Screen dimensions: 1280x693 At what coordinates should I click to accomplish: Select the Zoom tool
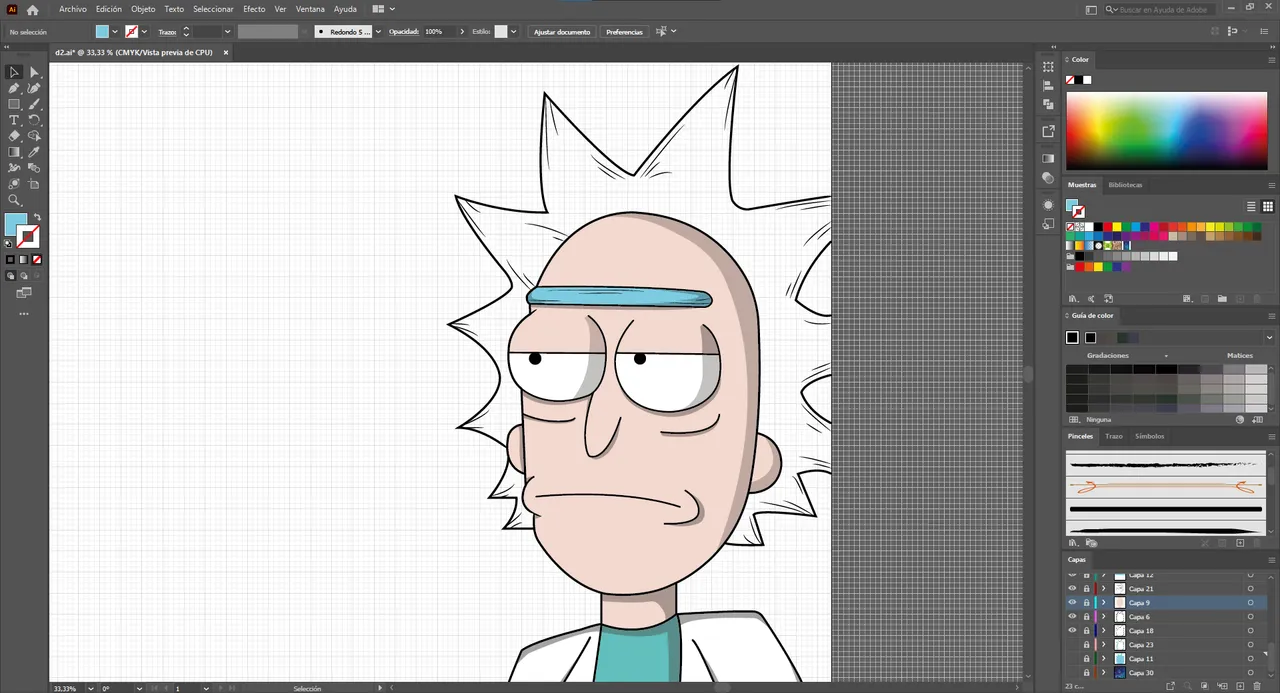click(14, 200)
